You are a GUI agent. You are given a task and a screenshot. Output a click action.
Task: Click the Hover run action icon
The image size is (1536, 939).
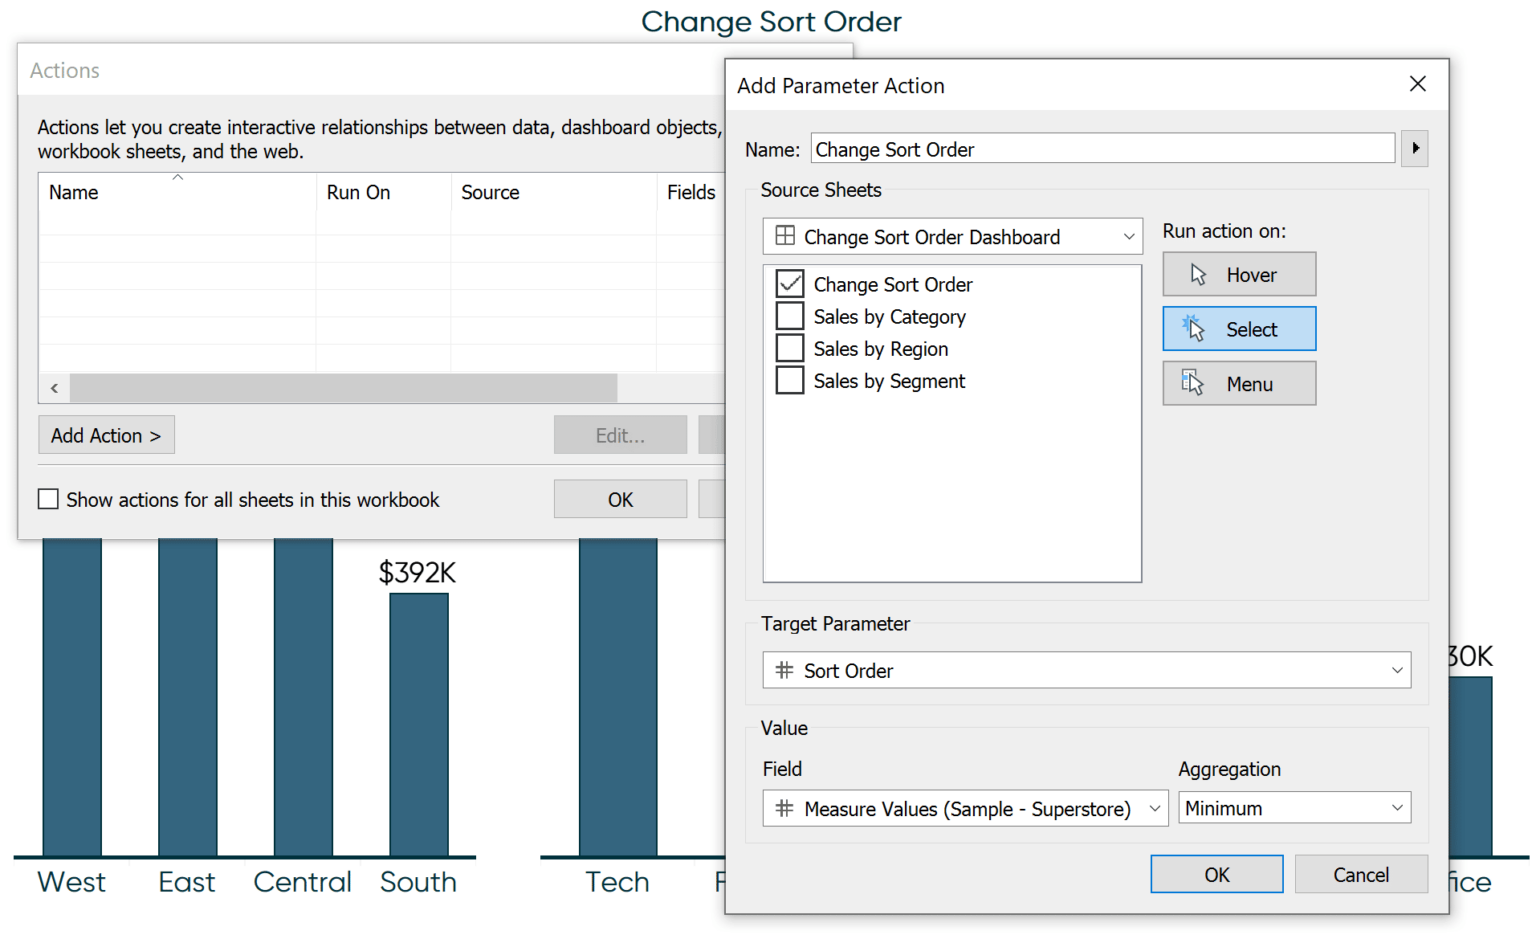1196,274
